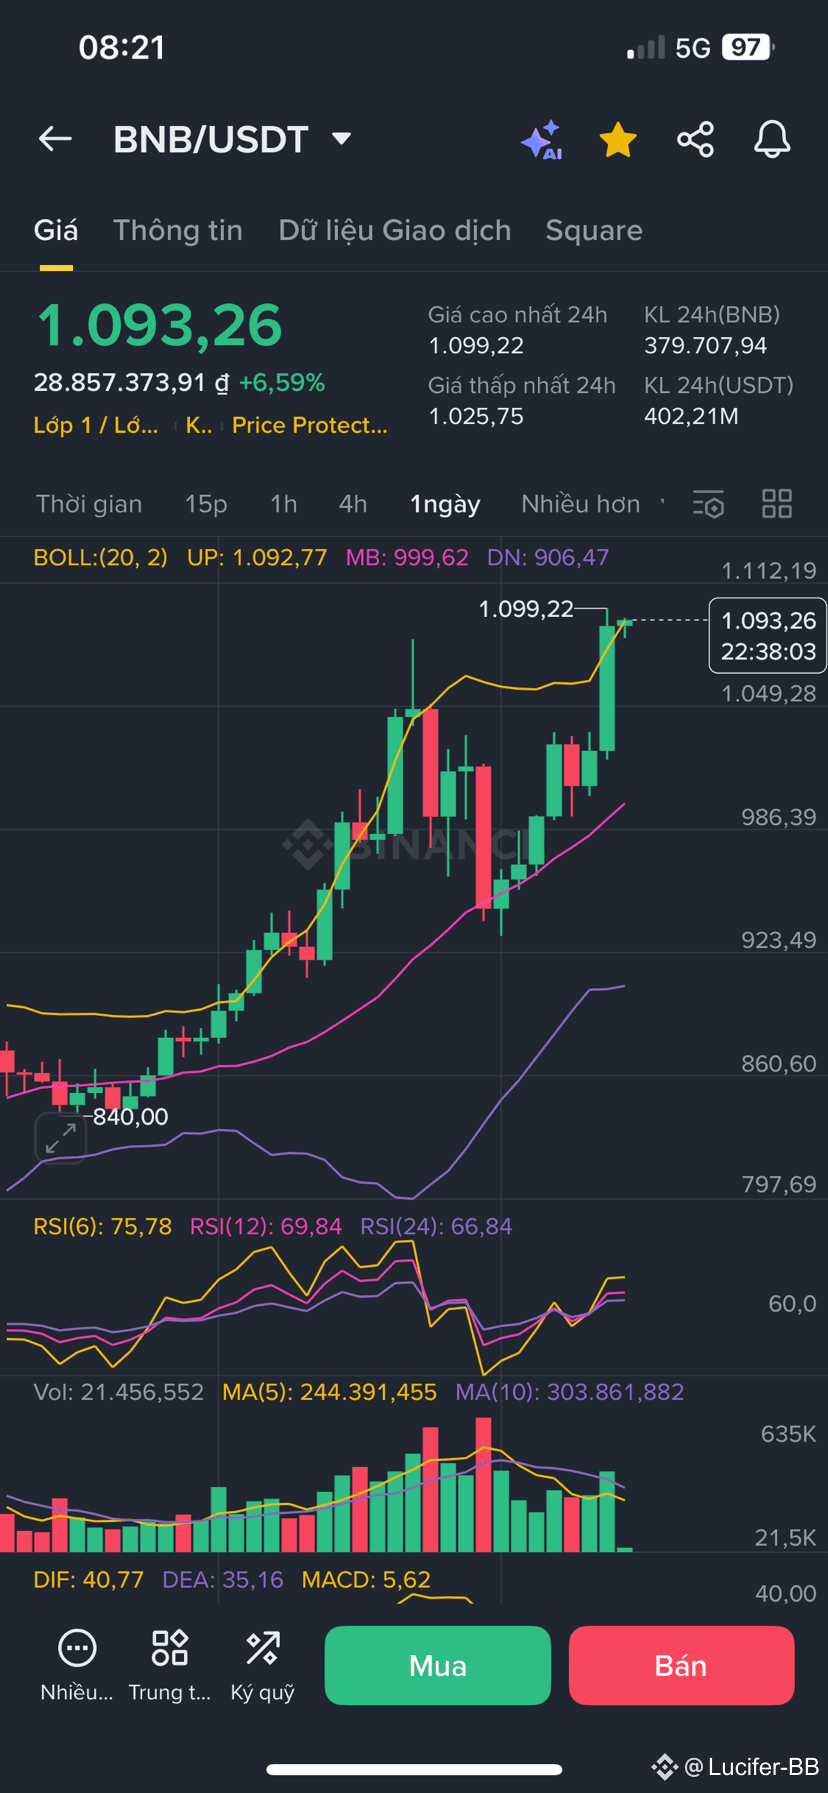Screen dimensions: 828x1793
Task: Expand the Nhiều hơn timeframe dropdown
Action: [592, 504]
